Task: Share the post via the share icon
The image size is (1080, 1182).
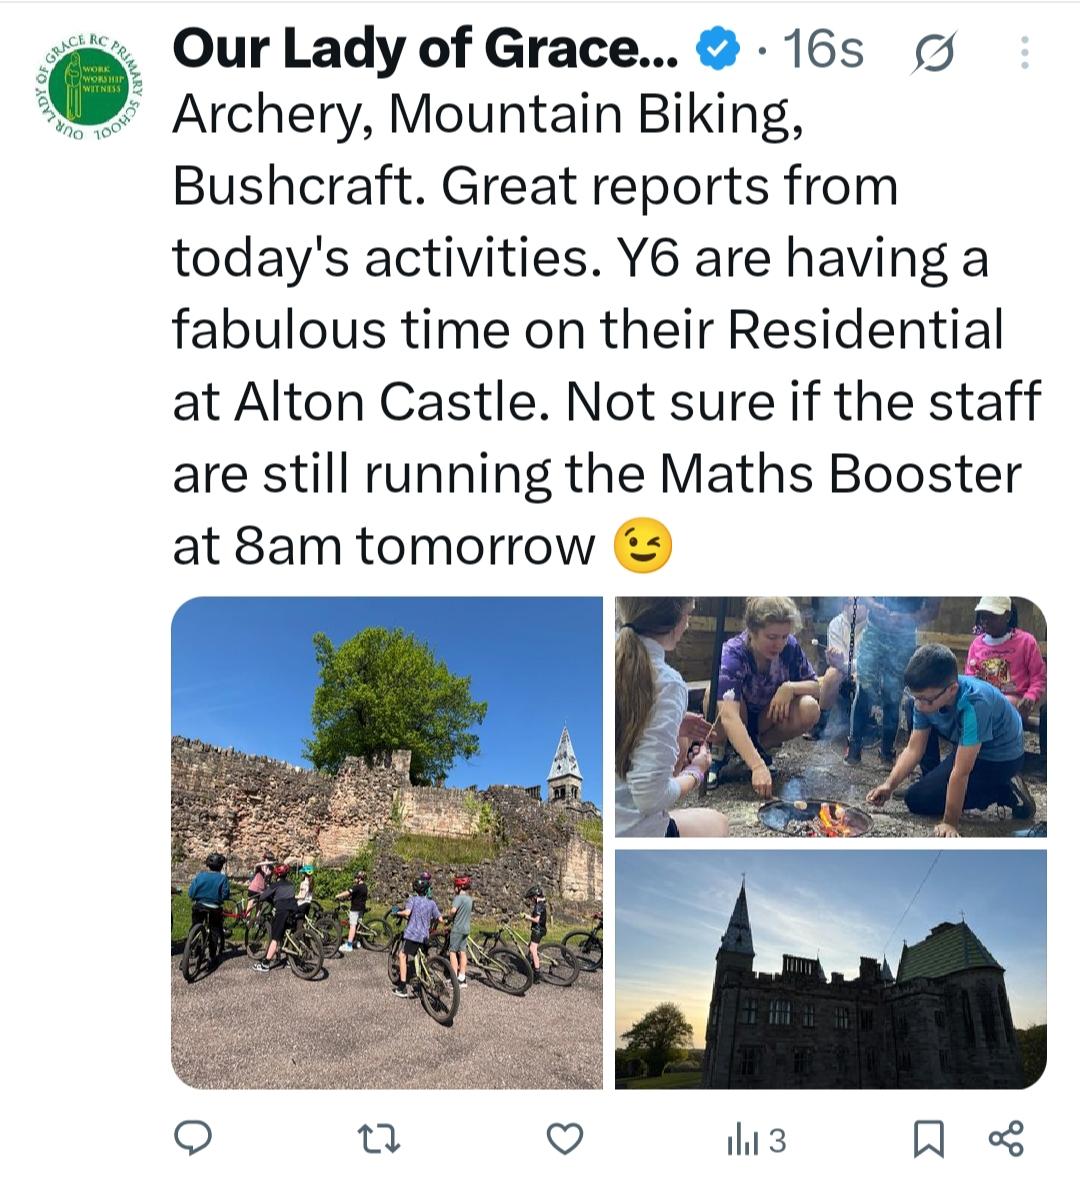Action: click(1005, 1138)
